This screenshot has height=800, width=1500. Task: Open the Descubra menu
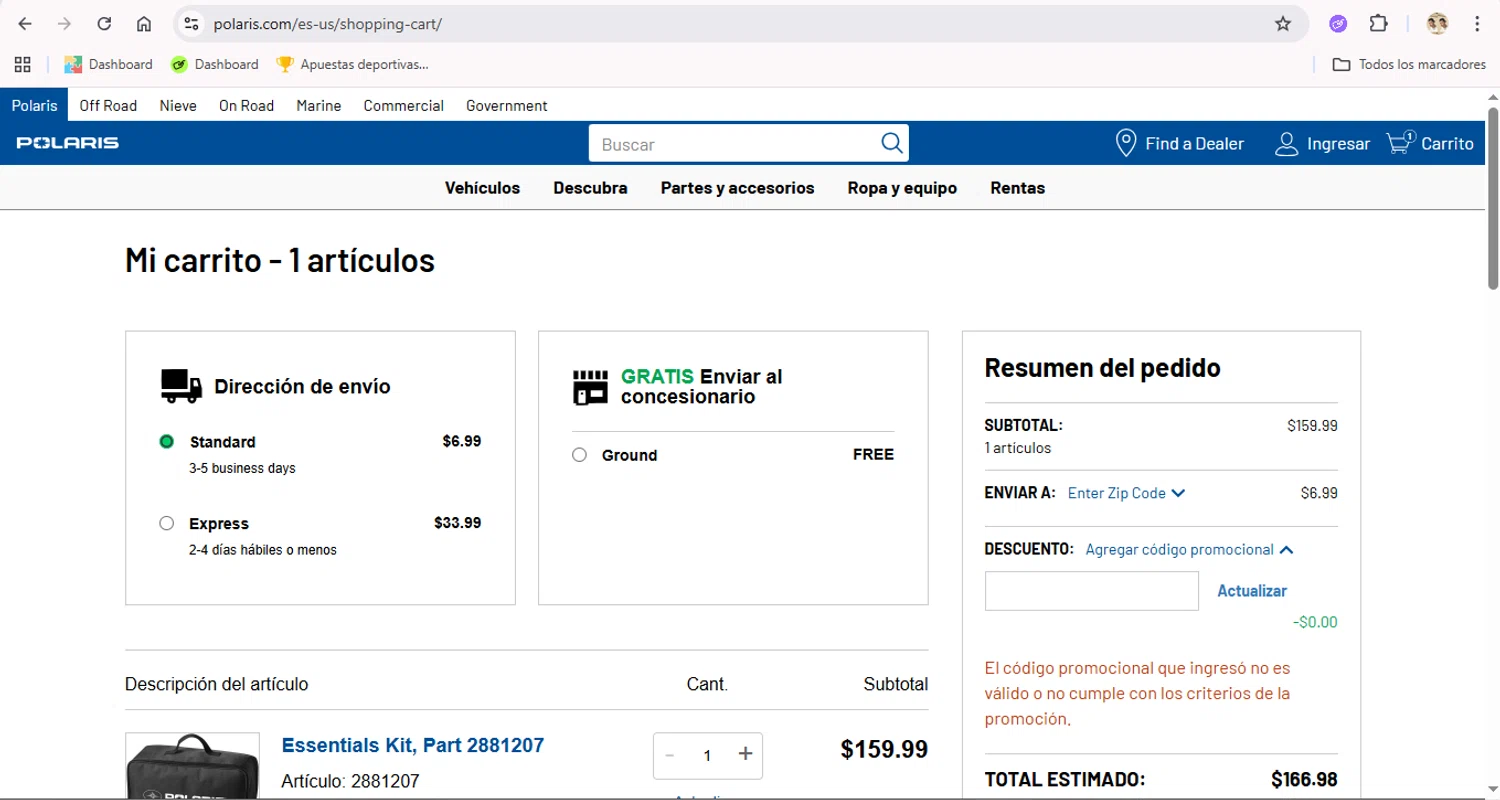click(590, 188)
